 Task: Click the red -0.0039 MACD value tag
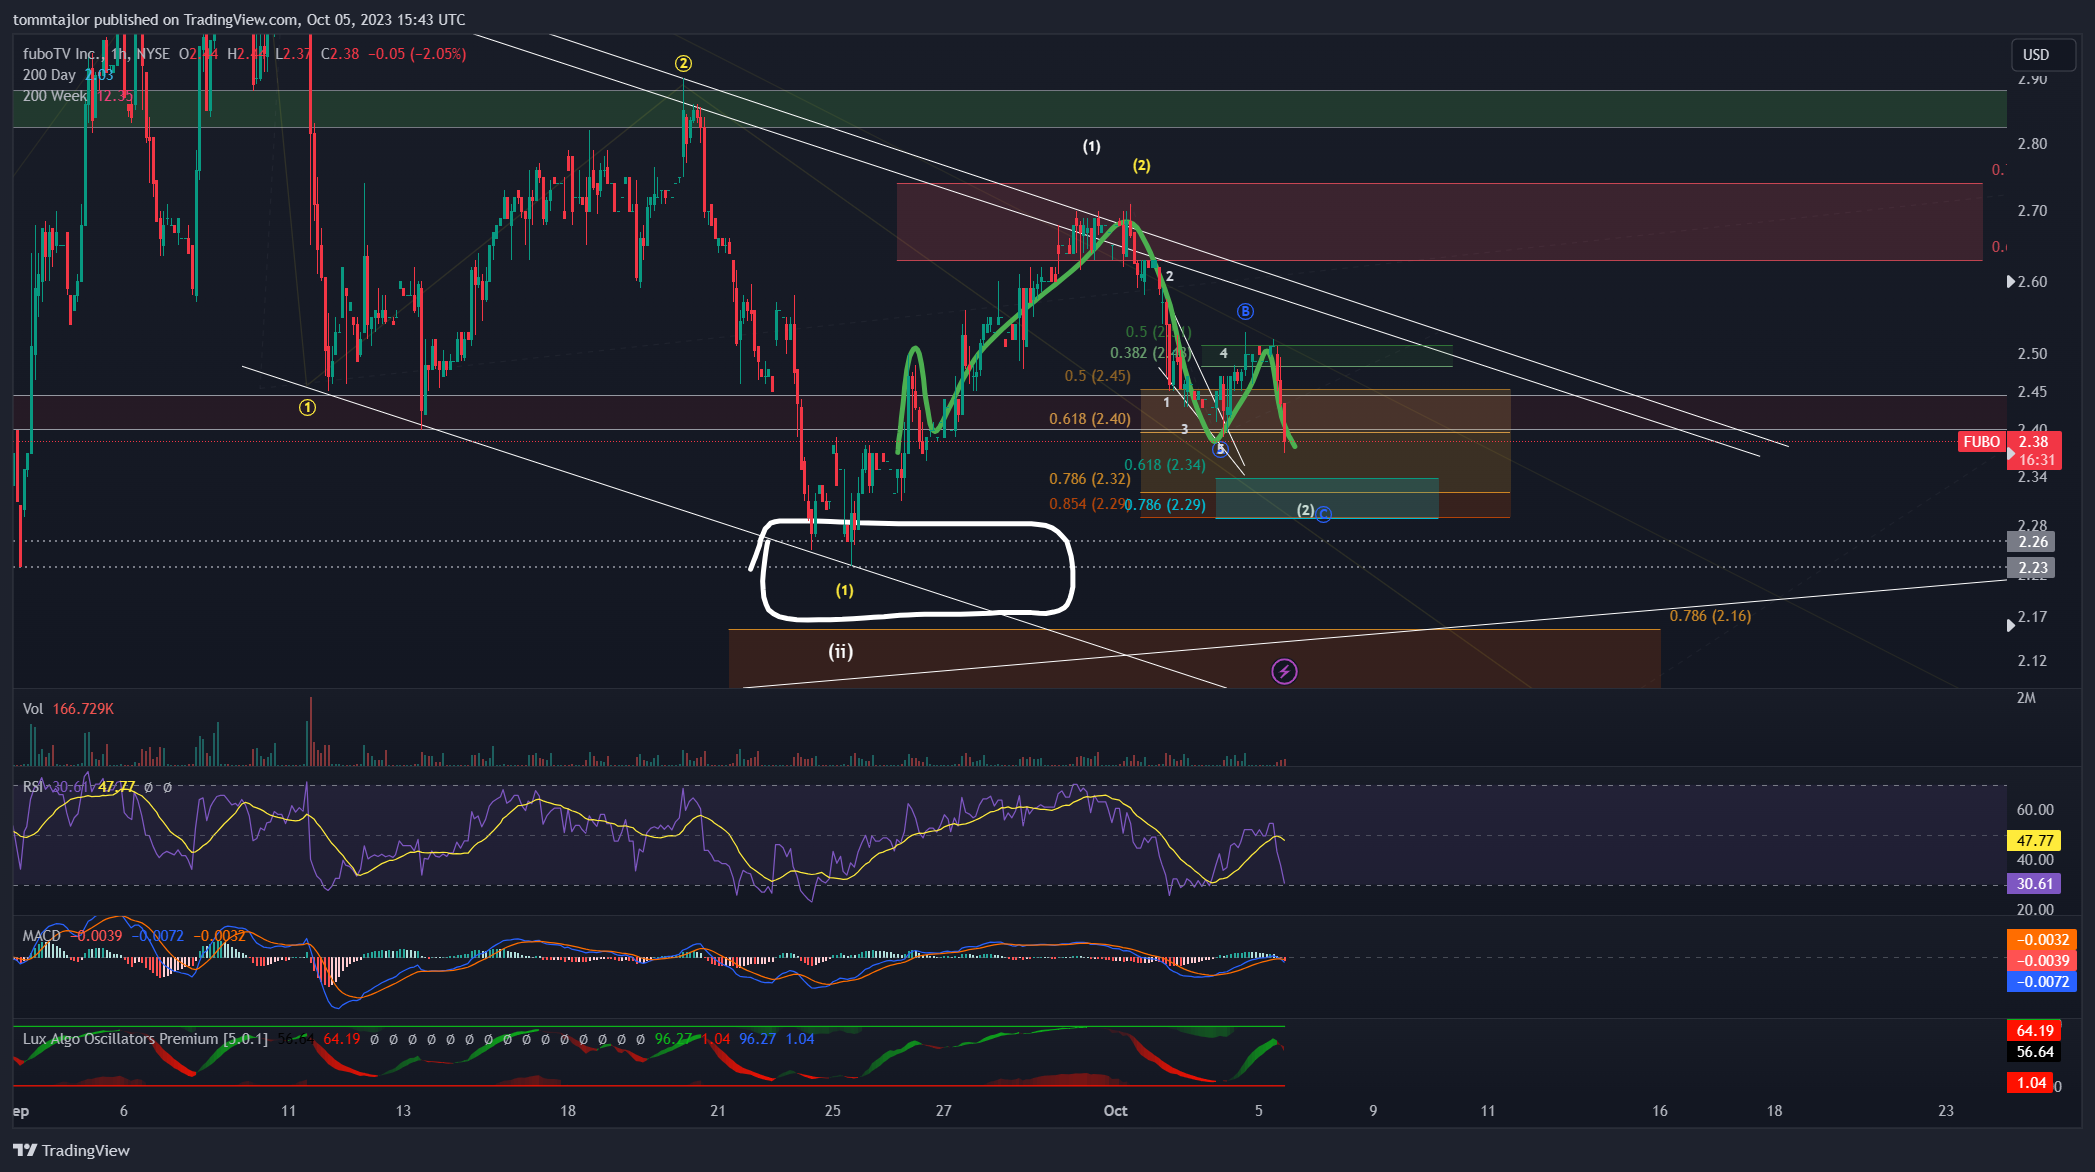click(2042, 961)
